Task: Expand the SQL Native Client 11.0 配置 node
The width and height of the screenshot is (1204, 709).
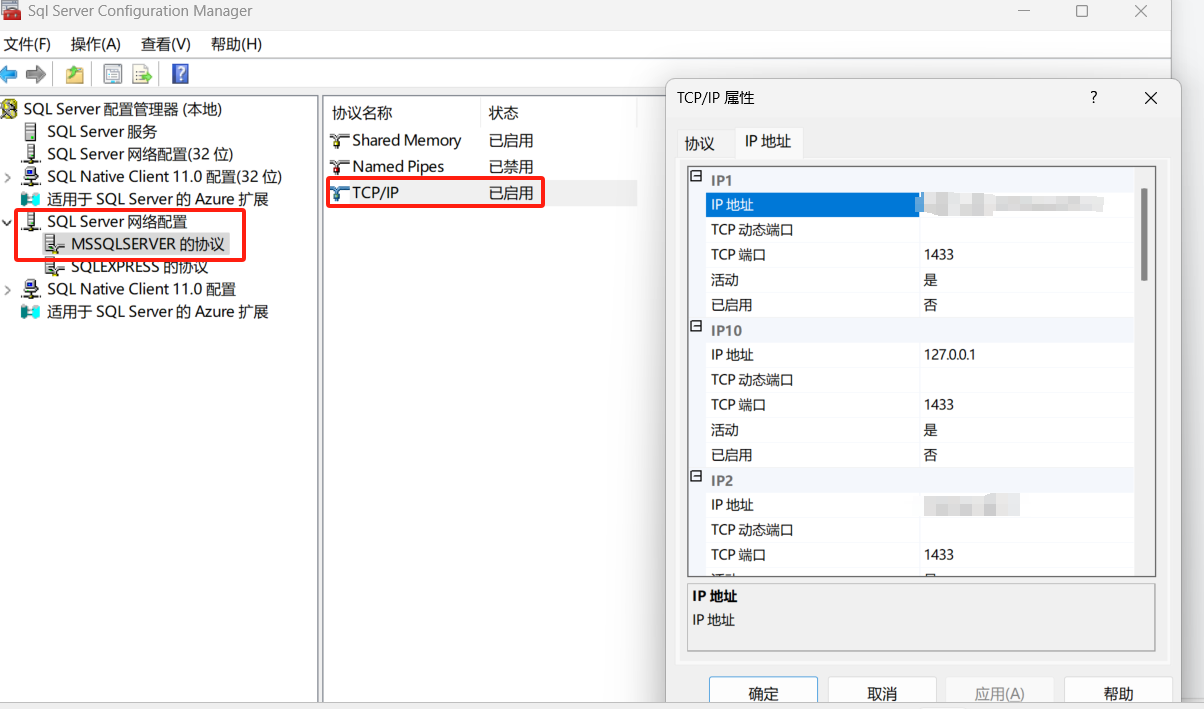Action: 8,289
